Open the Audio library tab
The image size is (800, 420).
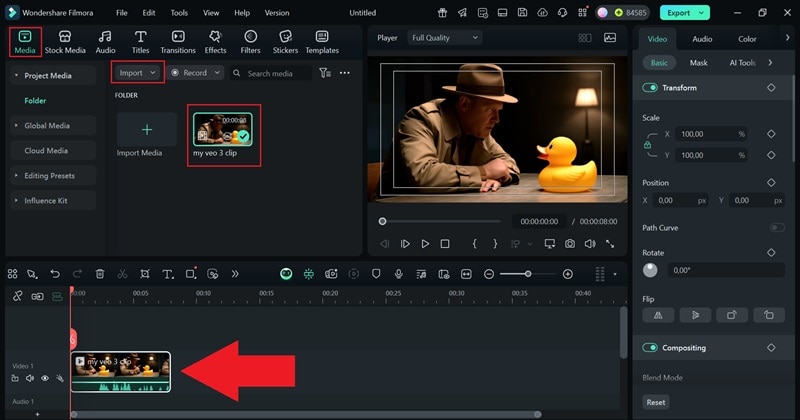coord(105,42)
